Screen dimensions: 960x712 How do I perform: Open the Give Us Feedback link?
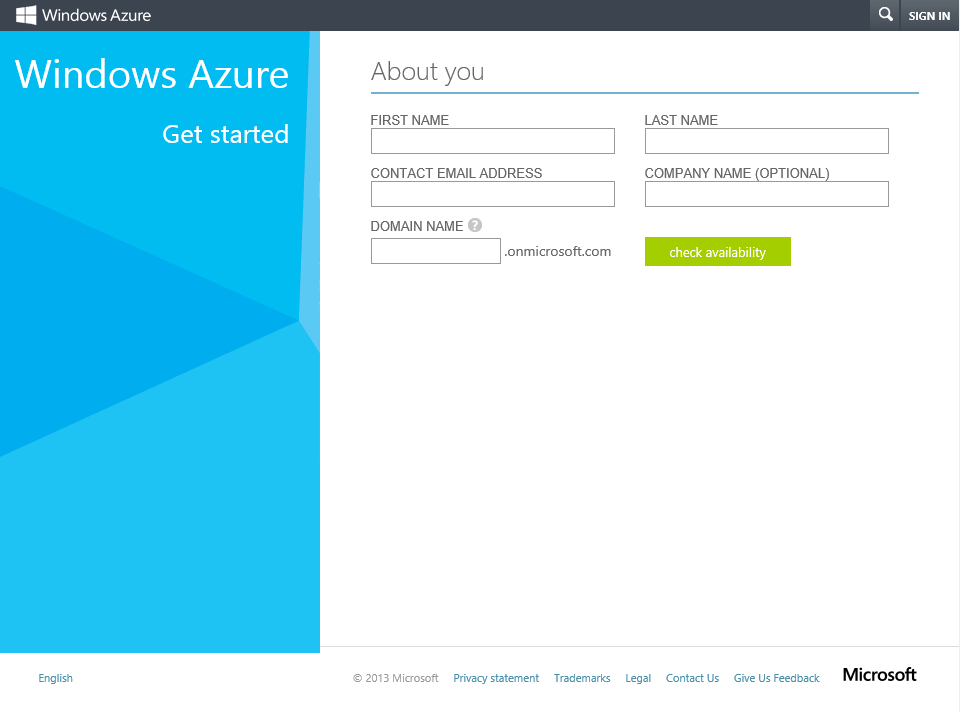[x=776, y=678]
